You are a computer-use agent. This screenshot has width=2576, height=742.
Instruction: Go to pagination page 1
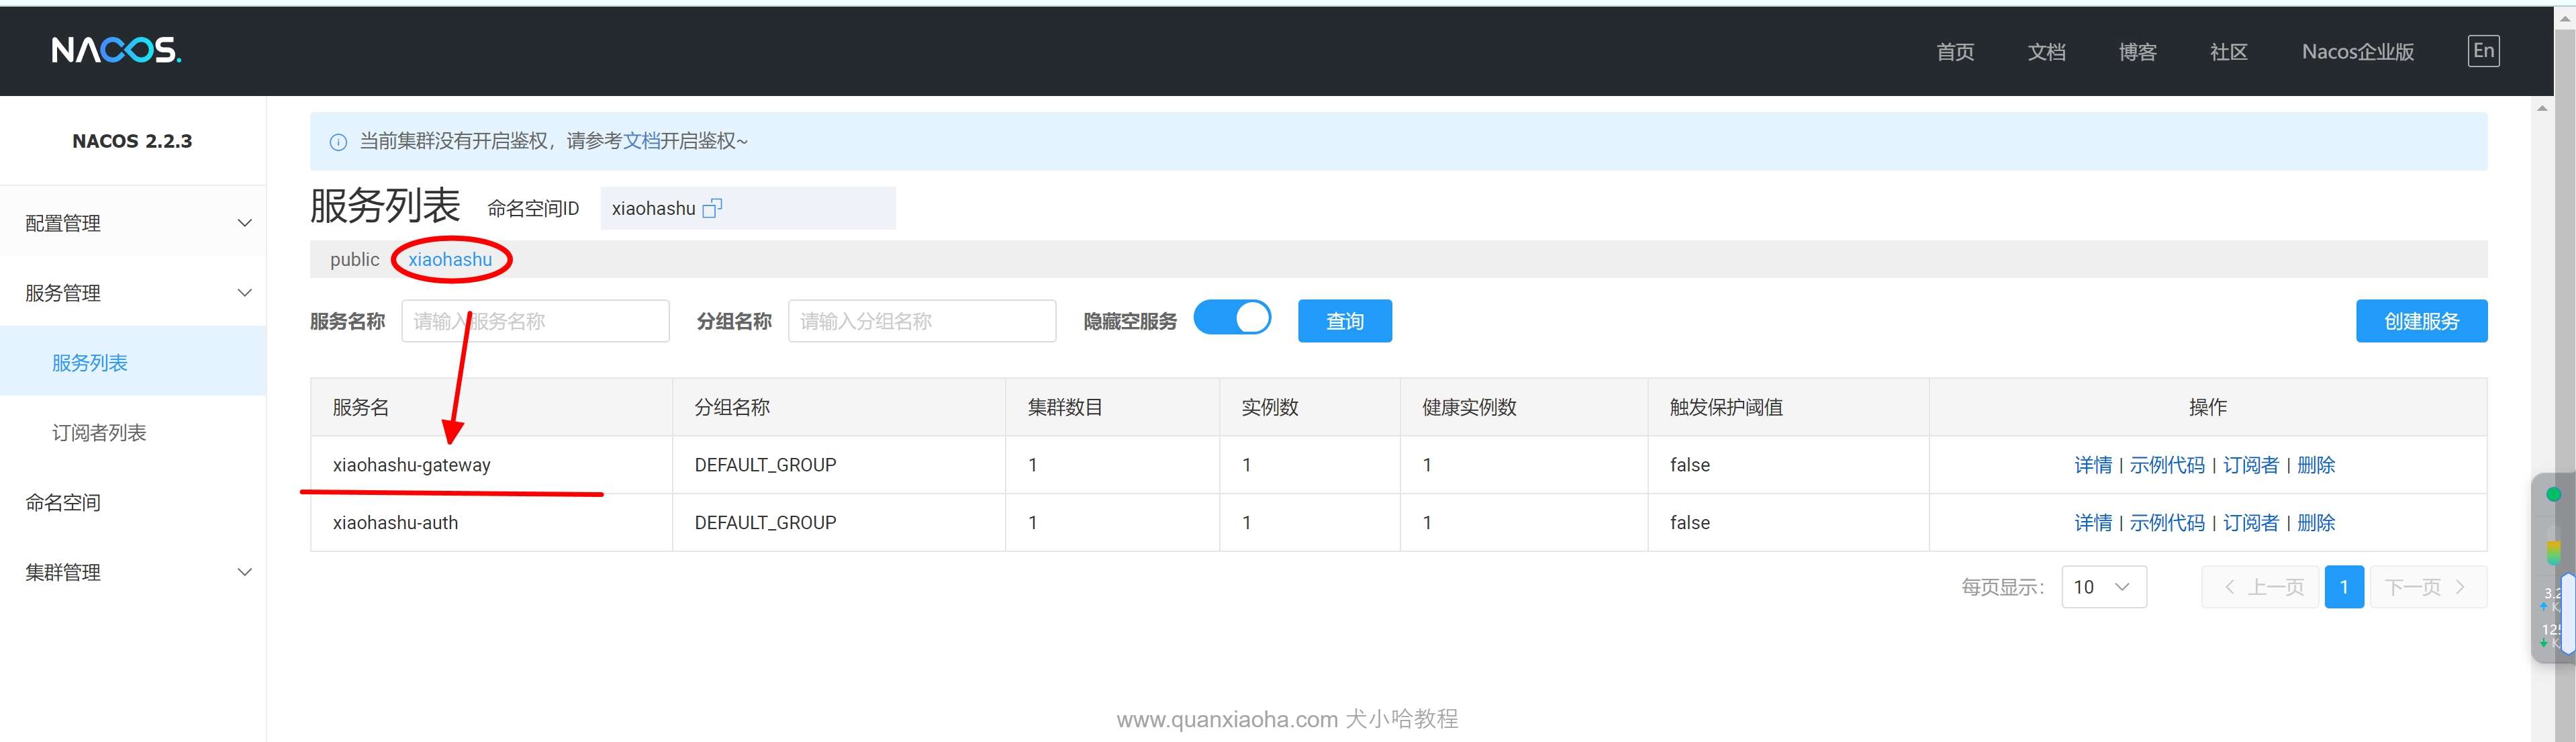2343,587
